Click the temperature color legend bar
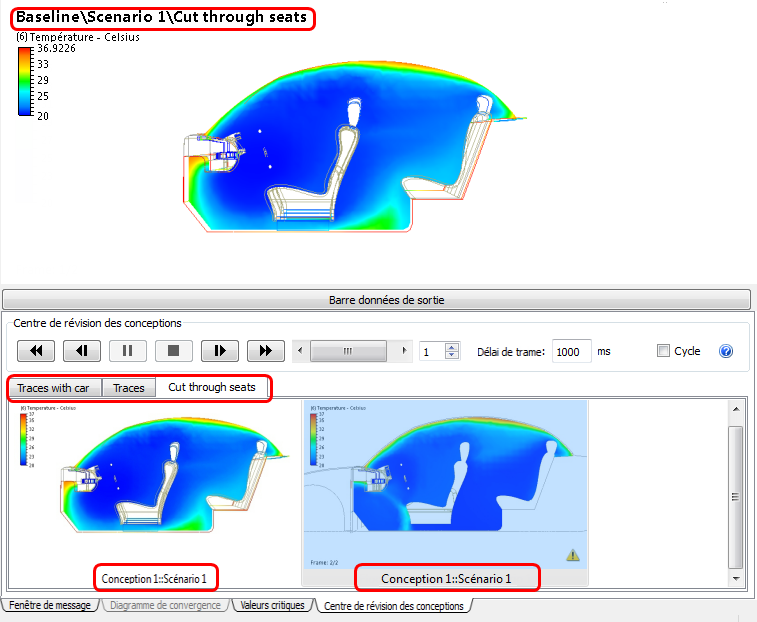Screen dimensions: 757x622 (x=25, y=81)
